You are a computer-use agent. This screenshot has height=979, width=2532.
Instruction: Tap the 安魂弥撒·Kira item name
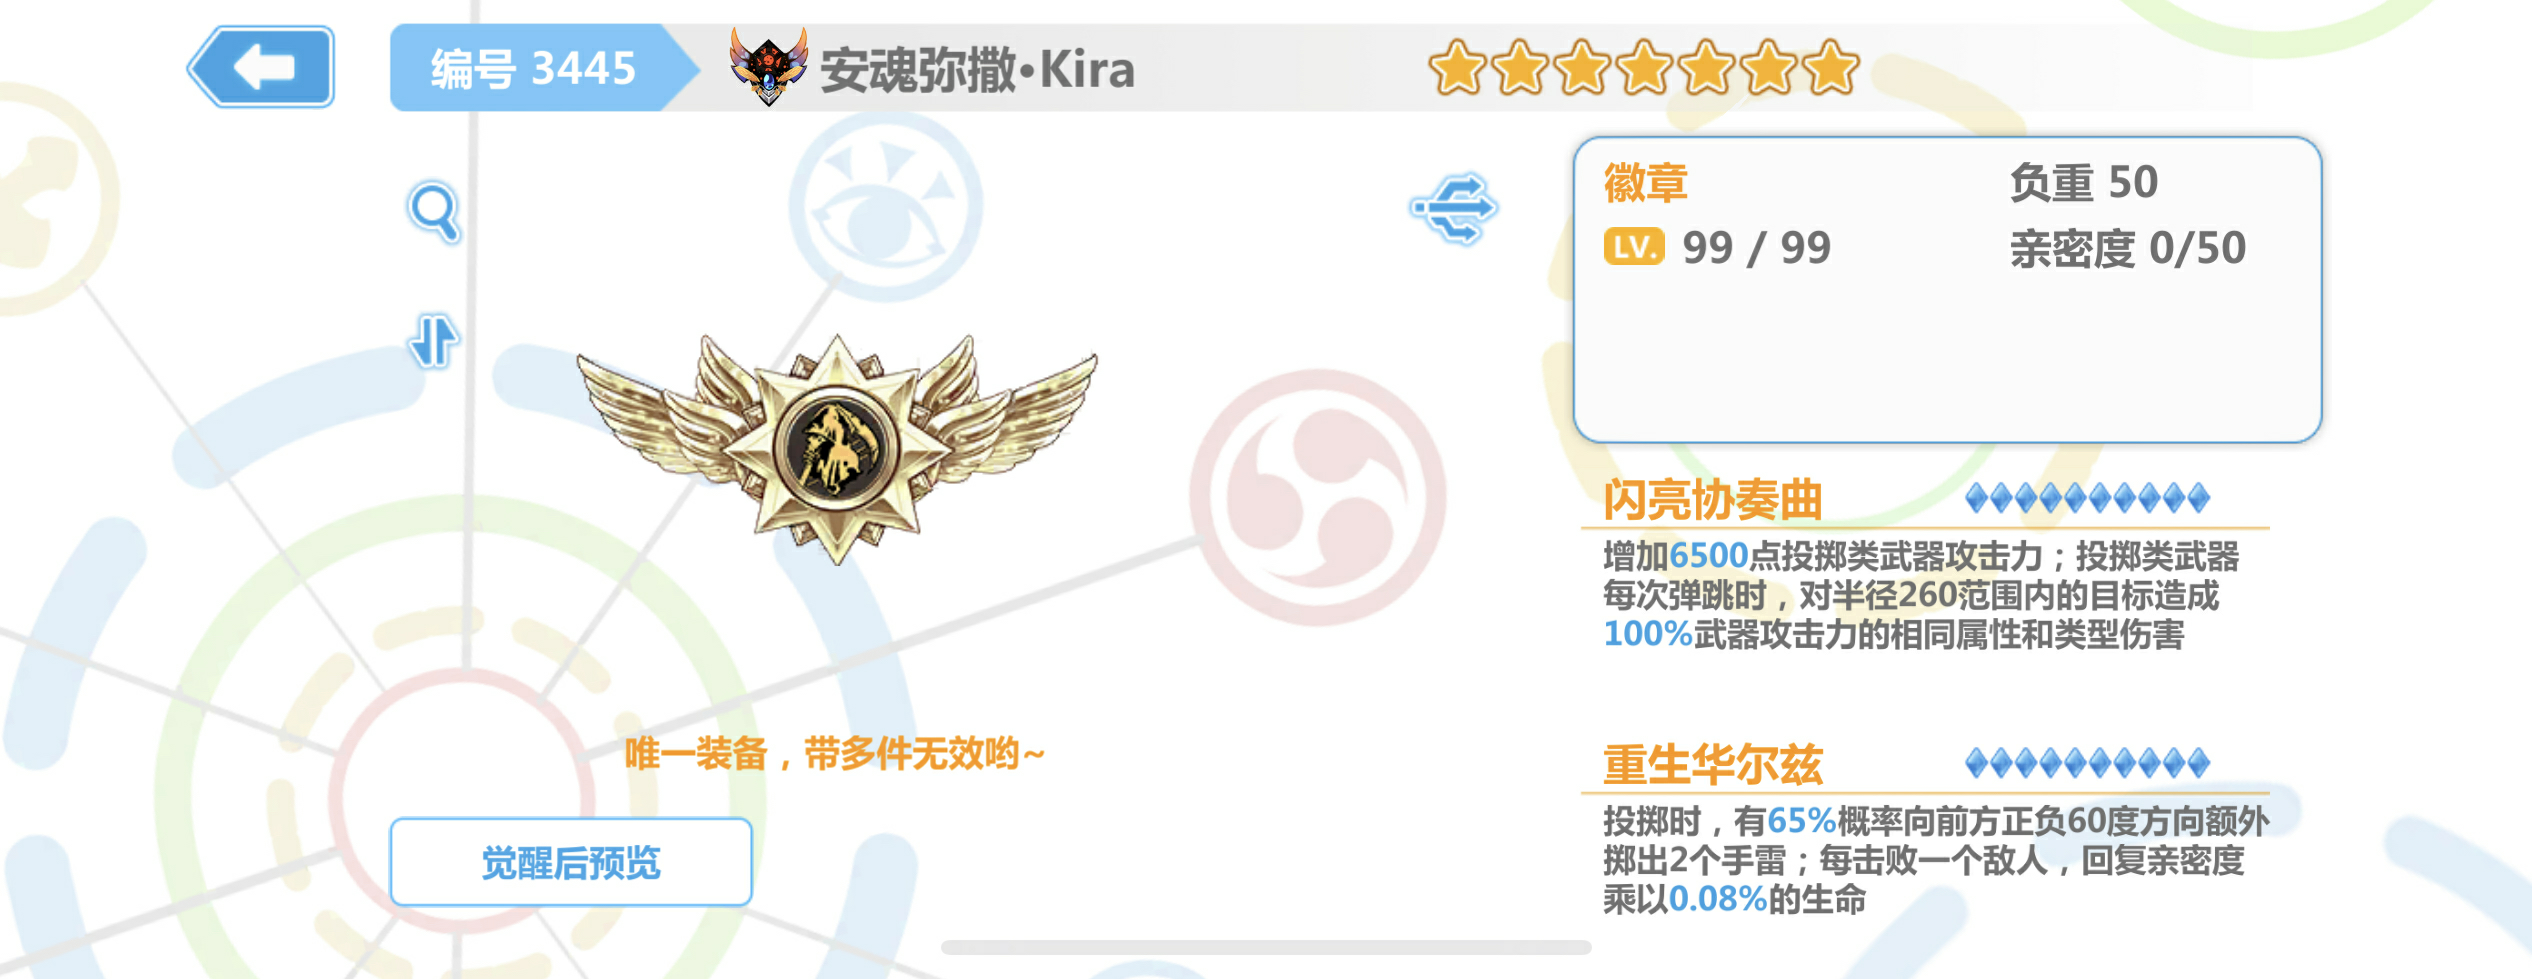tap(977, 70)
